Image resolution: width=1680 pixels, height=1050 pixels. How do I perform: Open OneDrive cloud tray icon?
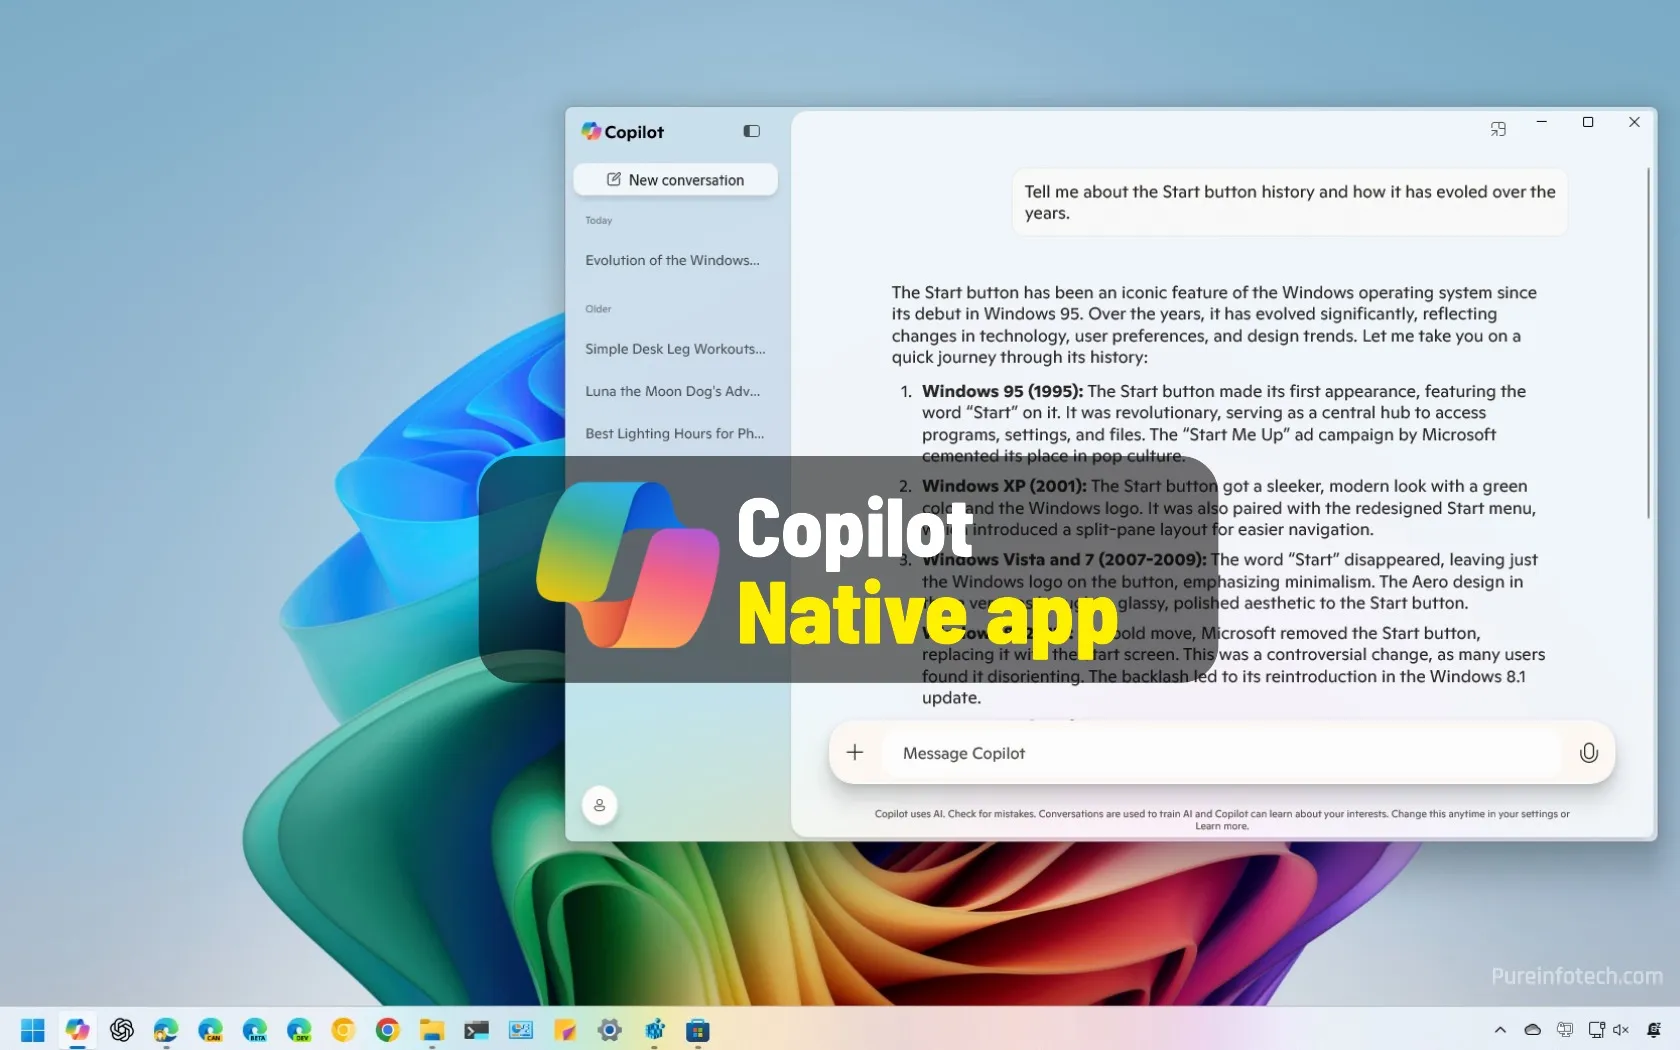coord(1532,1030)
